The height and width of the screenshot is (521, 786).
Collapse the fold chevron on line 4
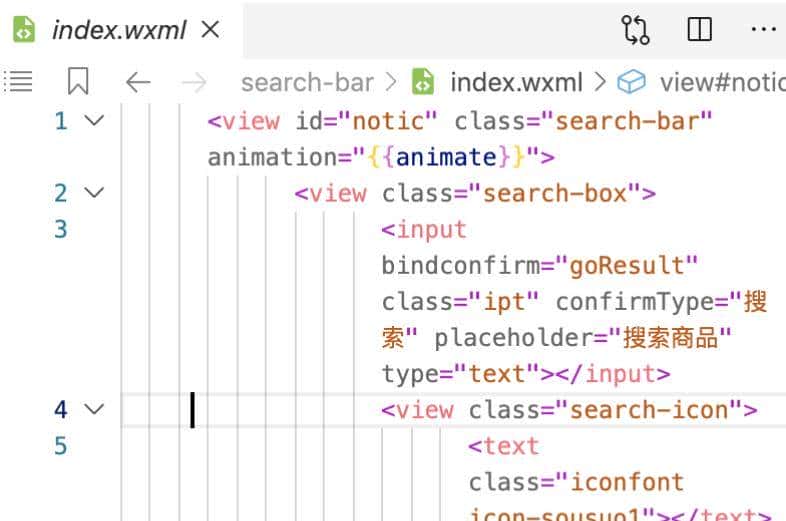pyautogui.click(x=94, y=409)
